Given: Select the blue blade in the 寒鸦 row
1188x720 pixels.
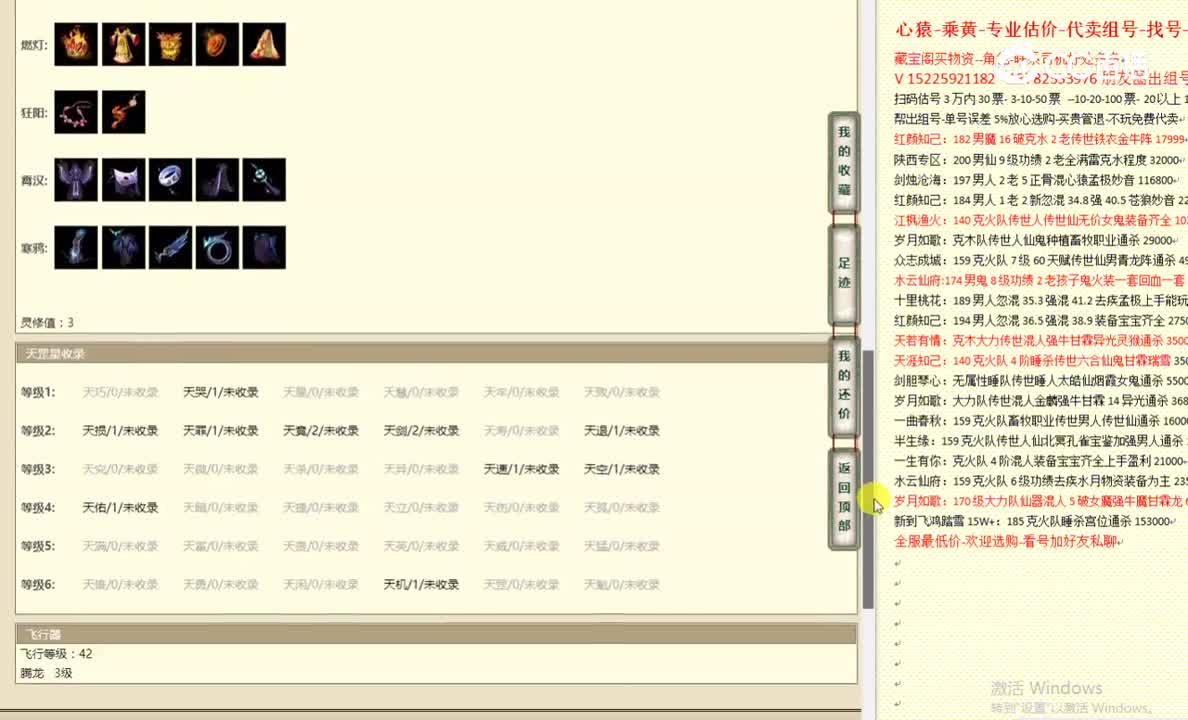Looking at the screenshot, I should [170, 247].
